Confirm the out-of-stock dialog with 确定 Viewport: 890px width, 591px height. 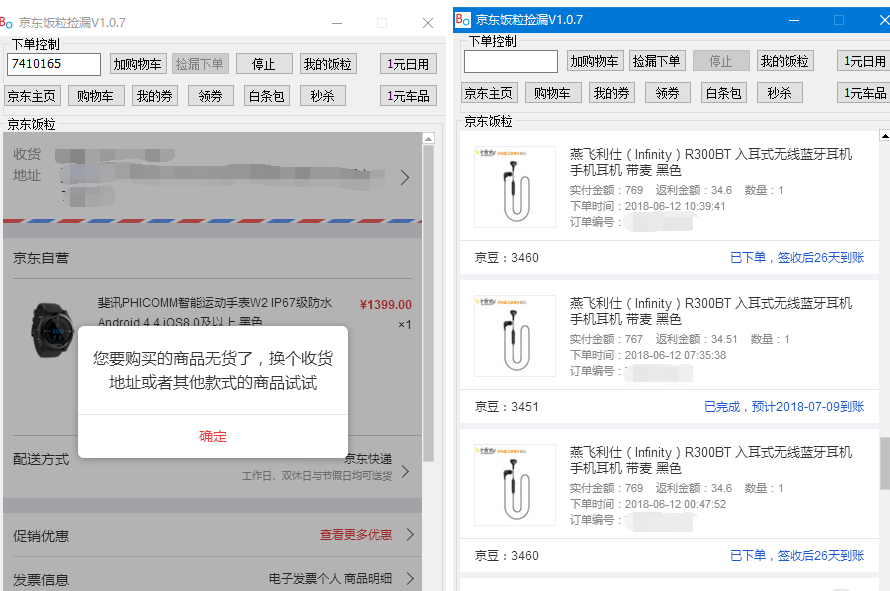[213, 436]
